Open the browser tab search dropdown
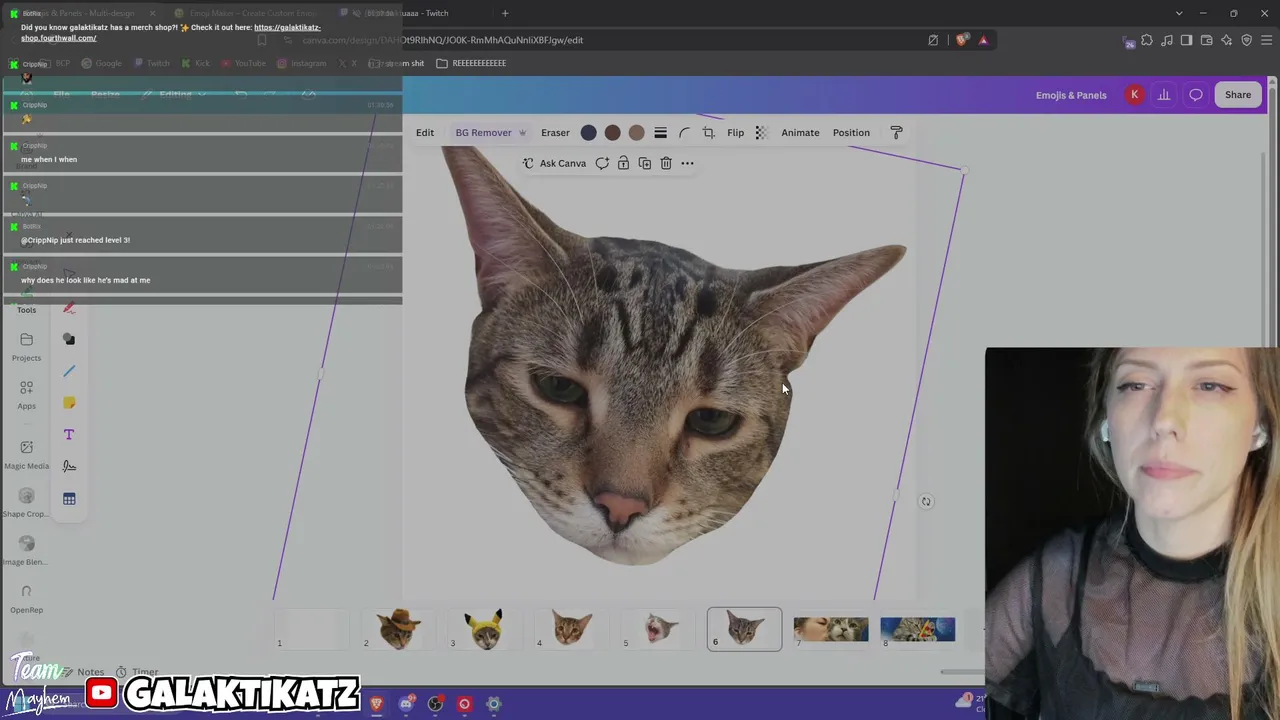The image size is (1280, 720). coord(1179,13)
